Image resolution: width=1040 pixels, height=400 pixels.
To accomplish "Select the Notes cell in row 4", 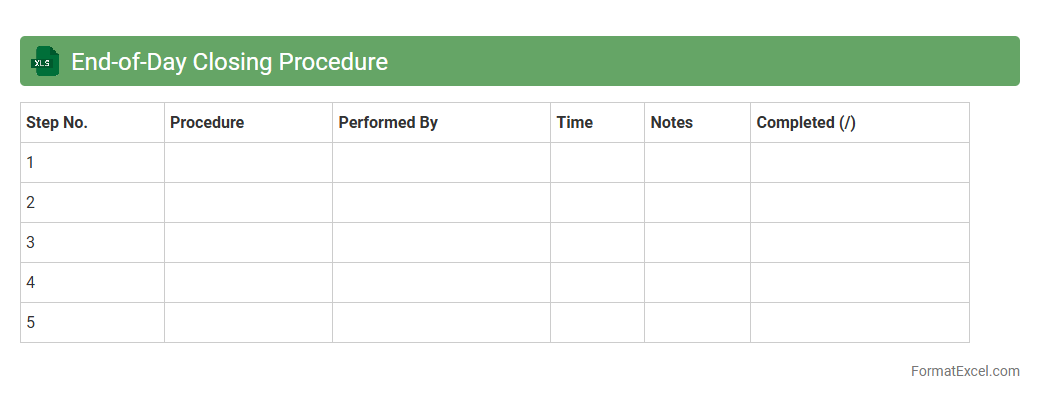I will point(697,283).
